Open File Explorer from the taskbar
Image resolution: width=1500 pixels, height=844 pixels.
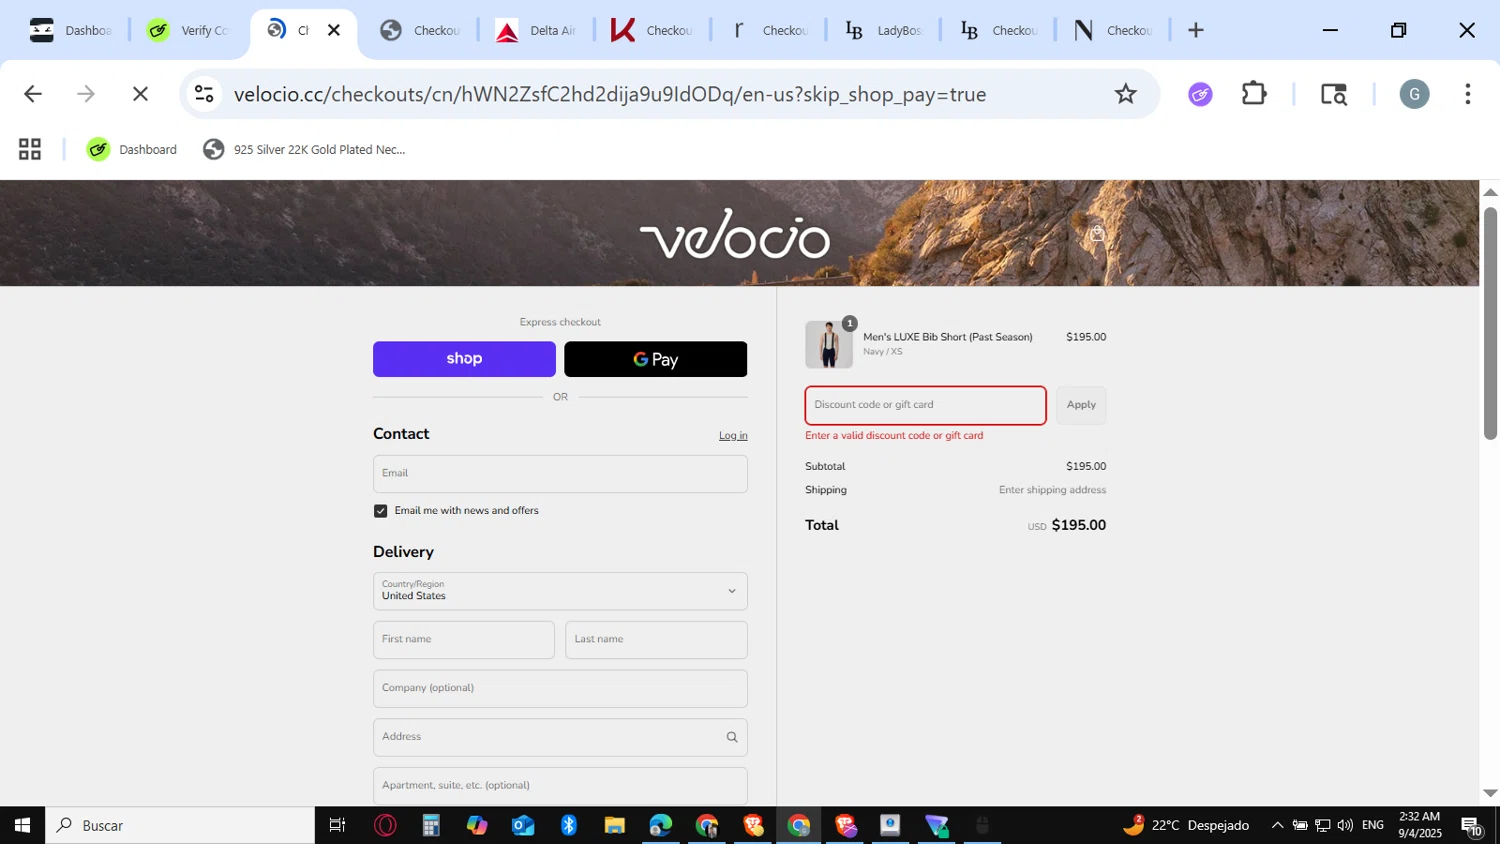coord(615,825)
